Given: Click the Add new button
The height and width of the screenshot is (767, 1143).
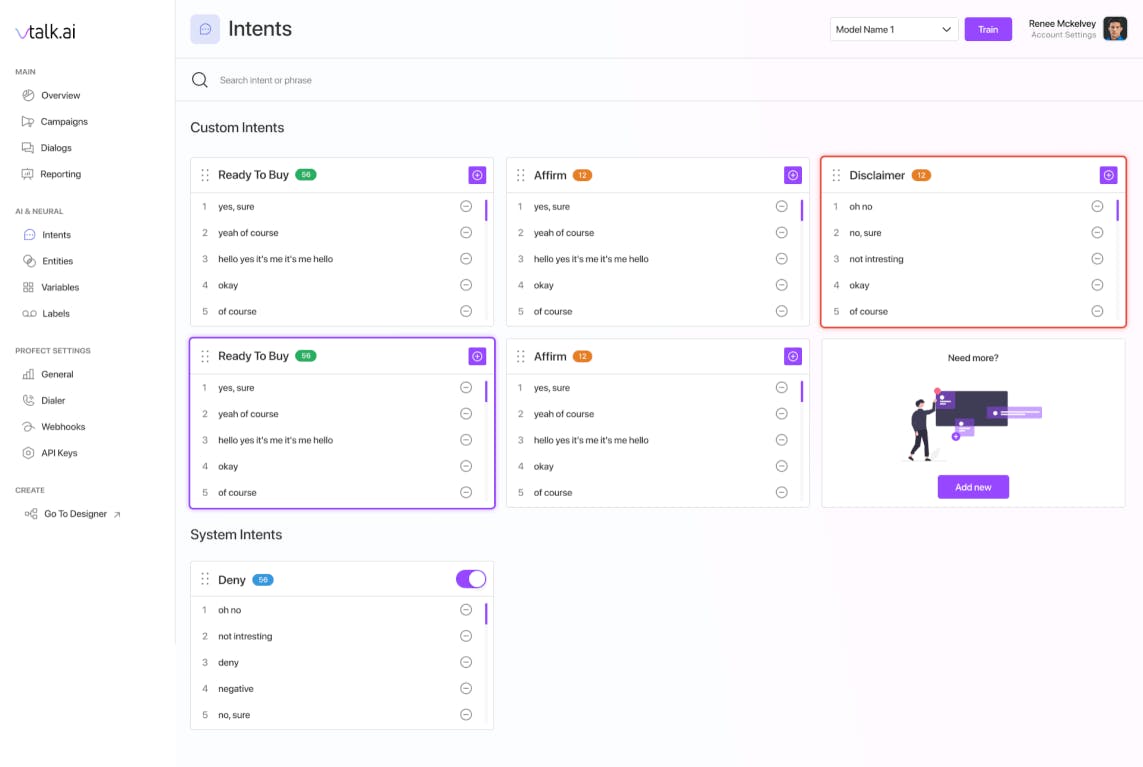Looking at the screenshot, I should click(x=973, y=487).
